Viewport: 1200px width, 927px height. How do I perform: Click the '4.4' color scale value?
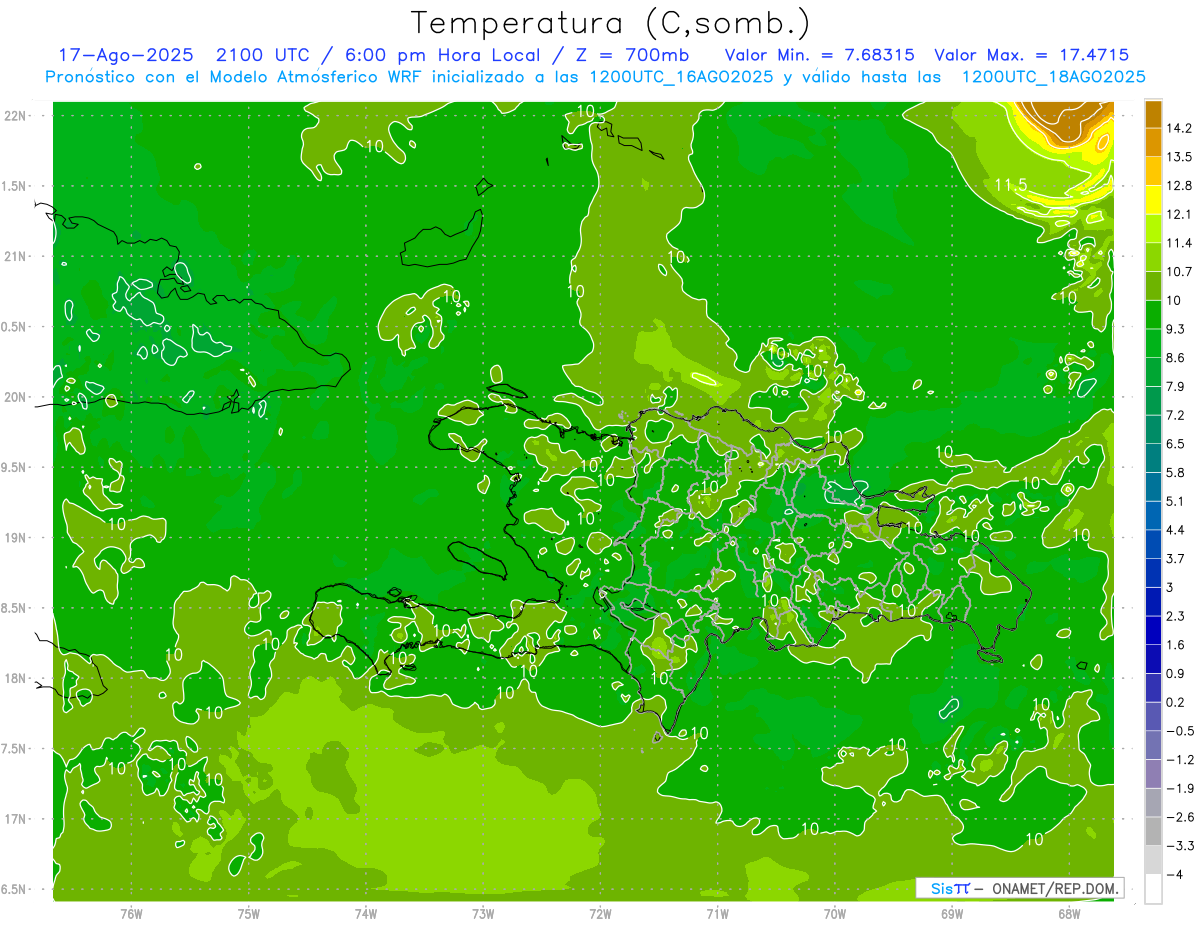pyautogui.click(x=1176, y=530)
